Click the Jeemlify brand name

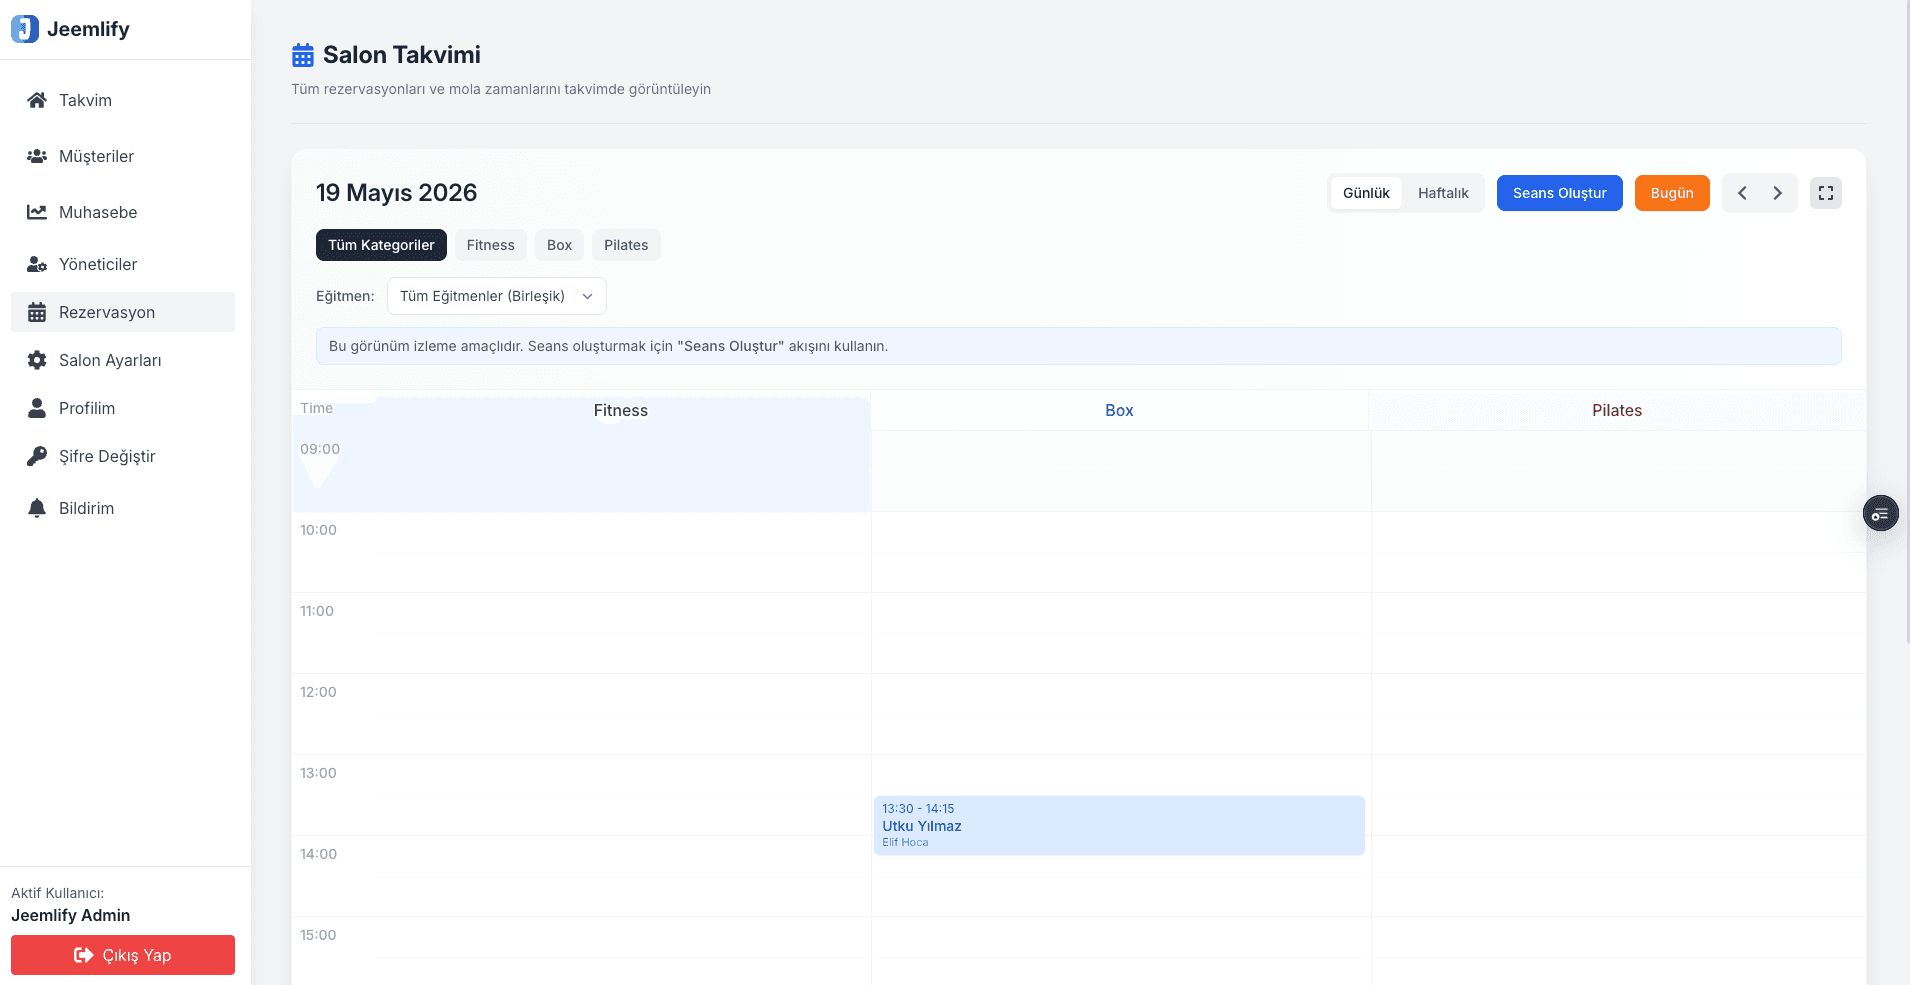click(88, 29)
